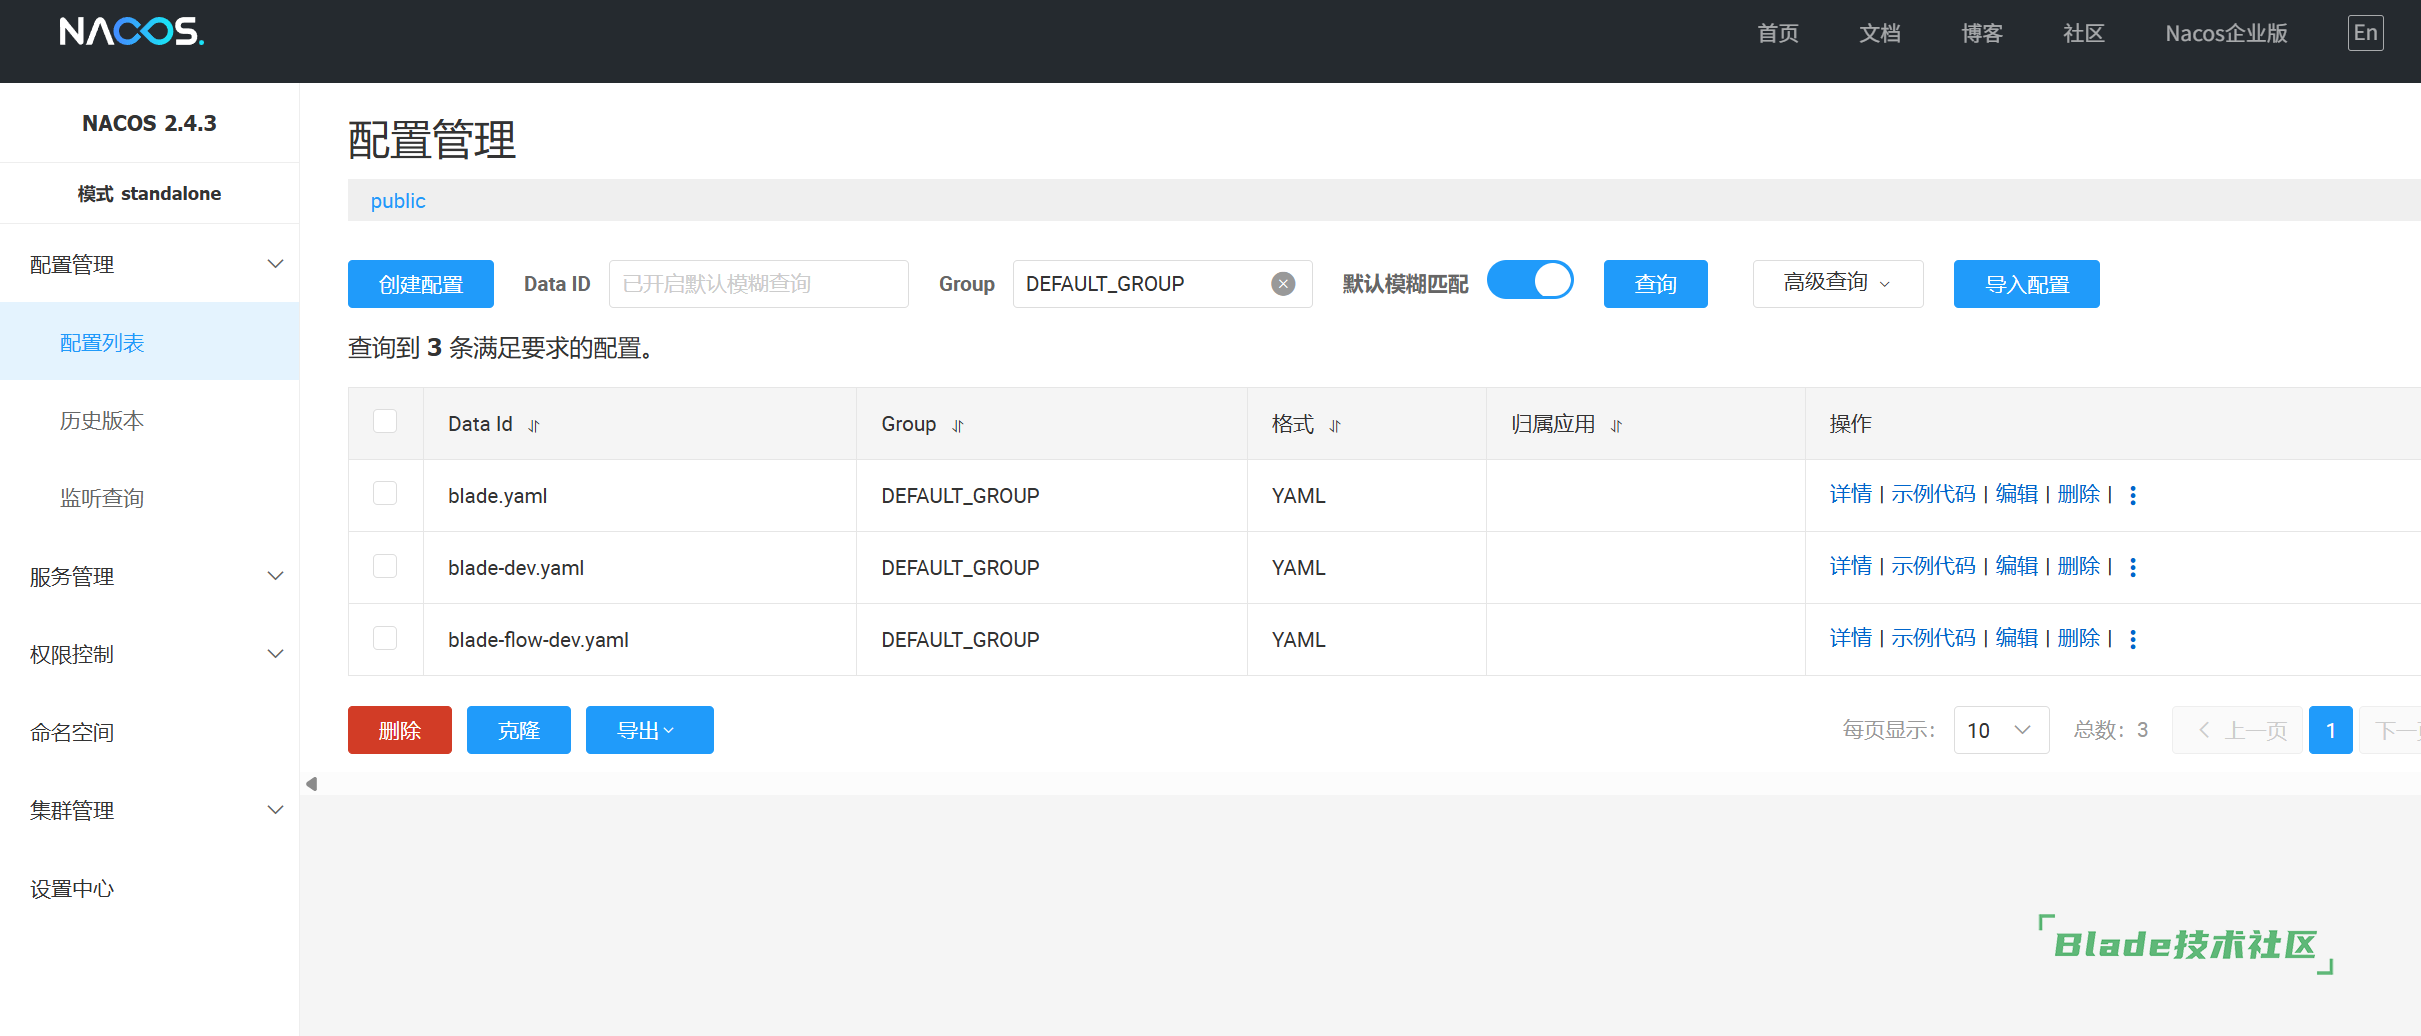Clear the Group field with X icon
The image size is (2421, 1036).
(x=1283, y=284)
